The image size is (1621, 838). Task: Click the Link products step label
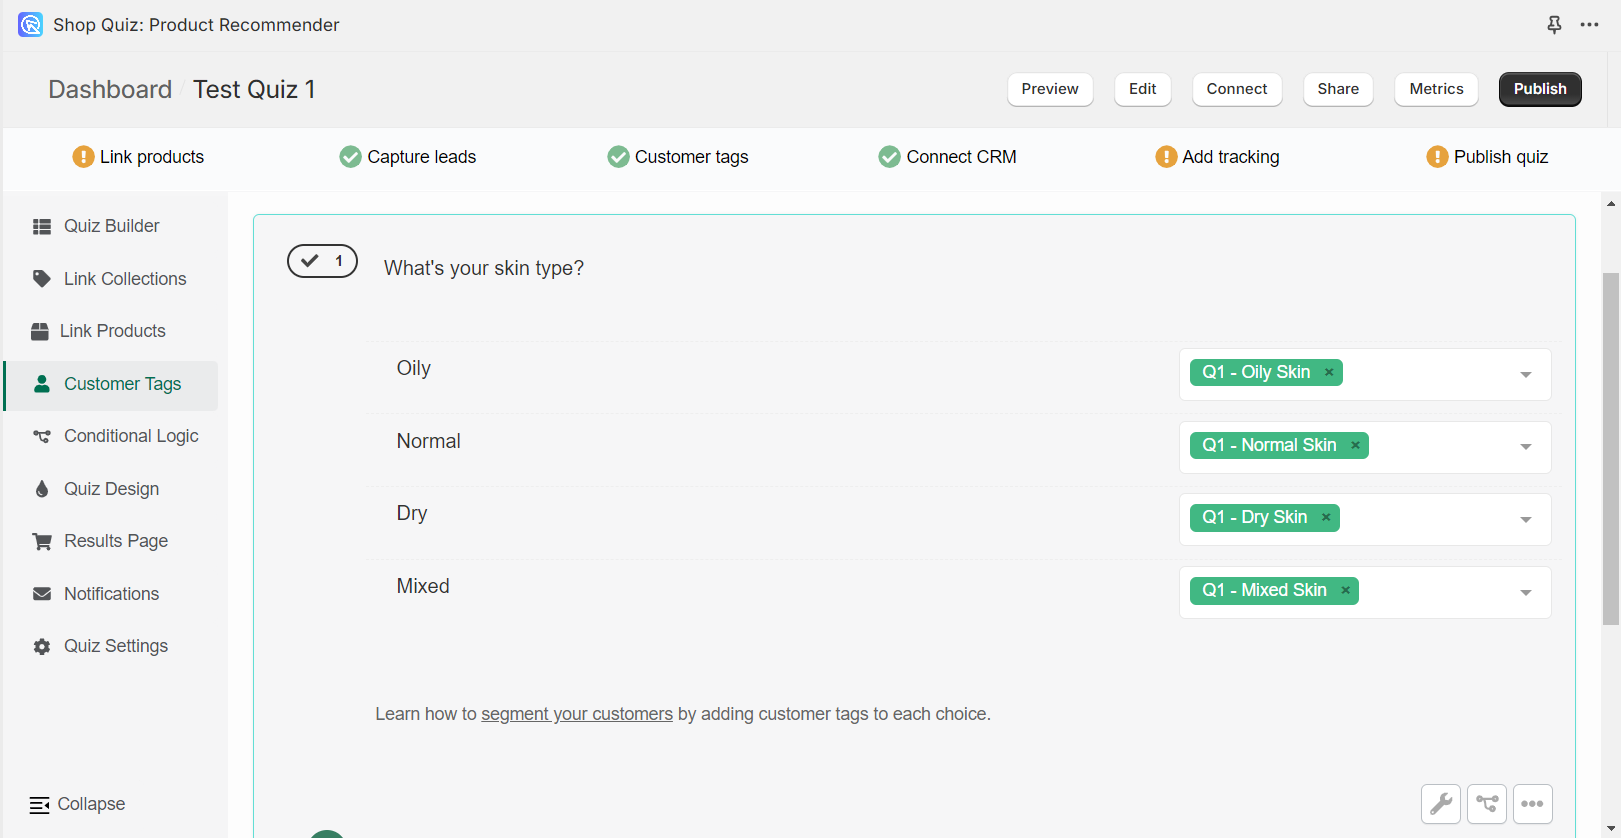click(152, 157)
